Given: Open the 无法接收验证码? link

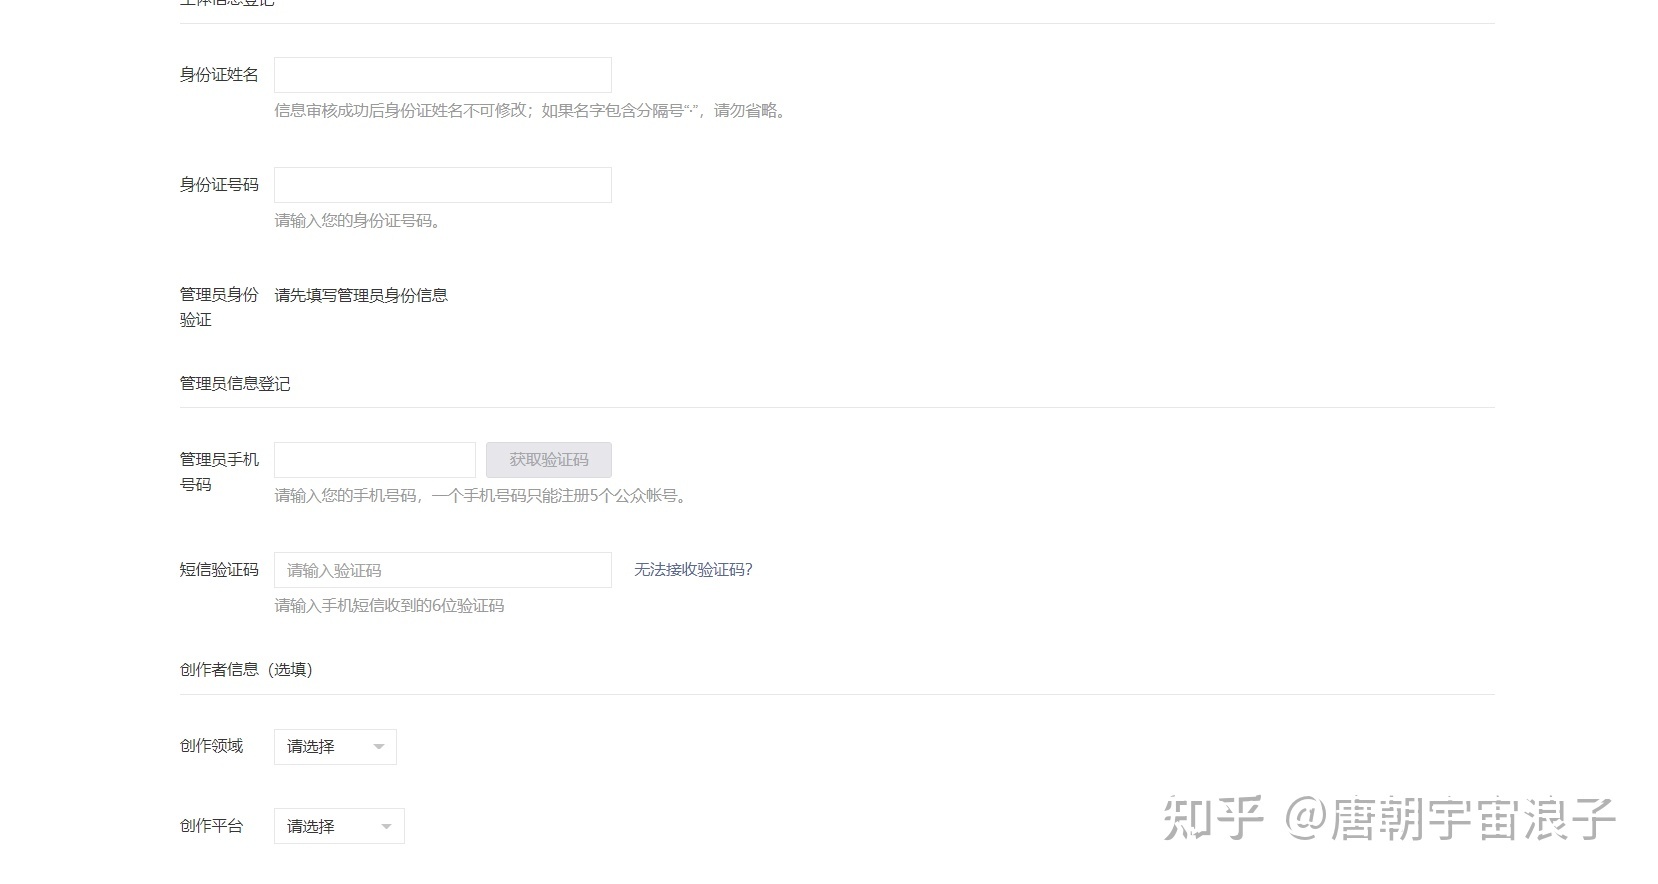Looking at the screenshot, I should pos(693,570).
